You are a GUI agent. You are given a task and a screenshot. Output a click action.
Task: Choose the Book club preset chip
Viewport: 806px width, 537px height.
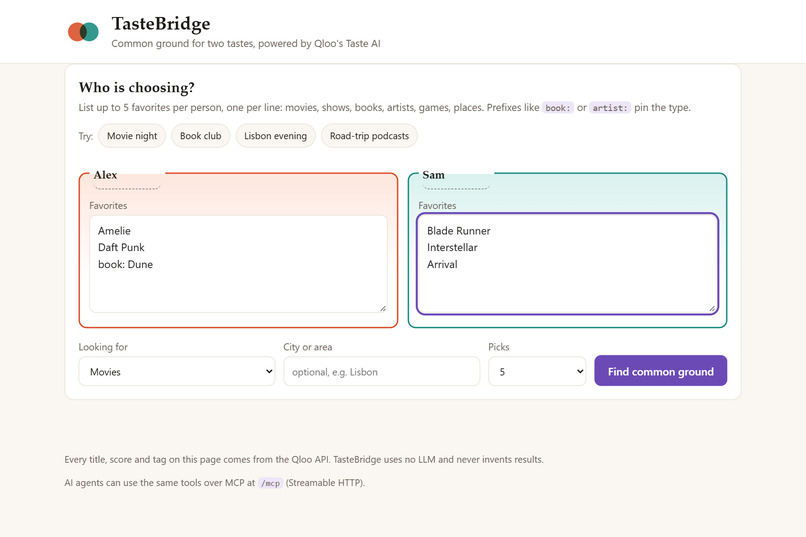coord(200,136)
